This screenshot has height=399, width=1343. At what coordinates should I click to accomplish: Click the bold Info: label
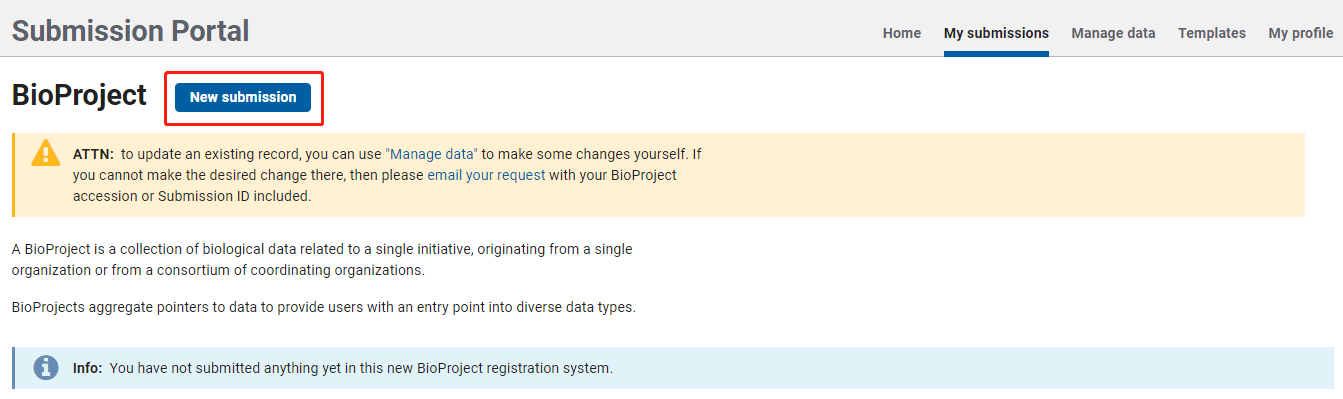click(x=87, y=368)
